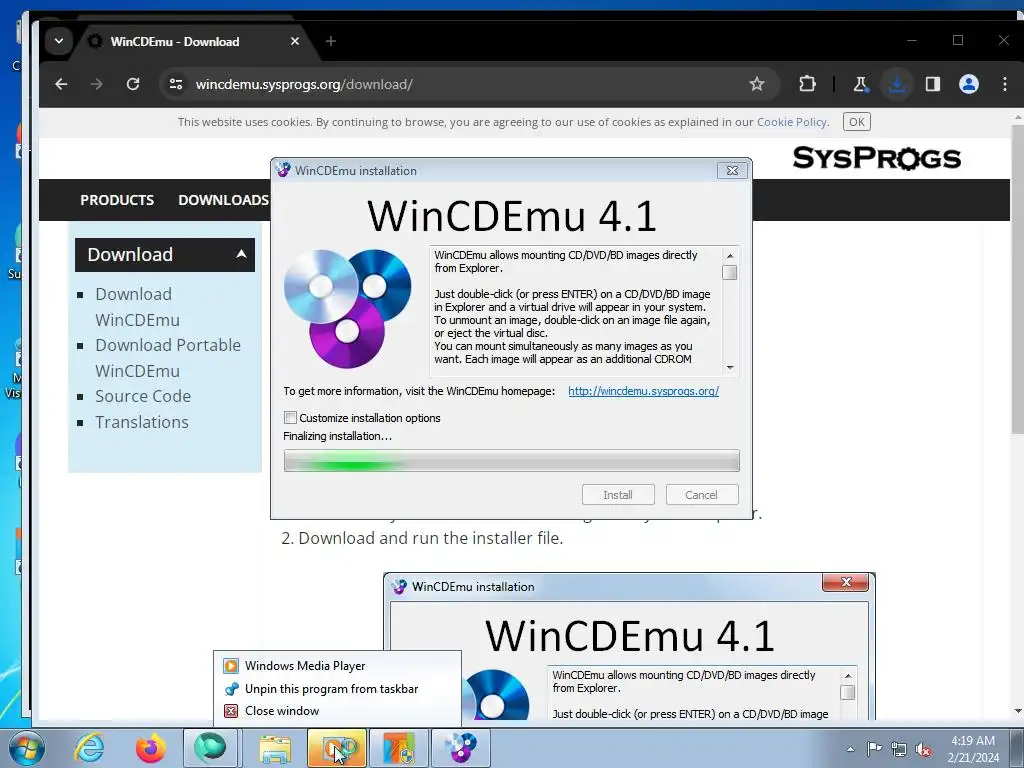Select Windows Media Player in jump list
Screen dimensions: 1024x768
pos(337,666)
